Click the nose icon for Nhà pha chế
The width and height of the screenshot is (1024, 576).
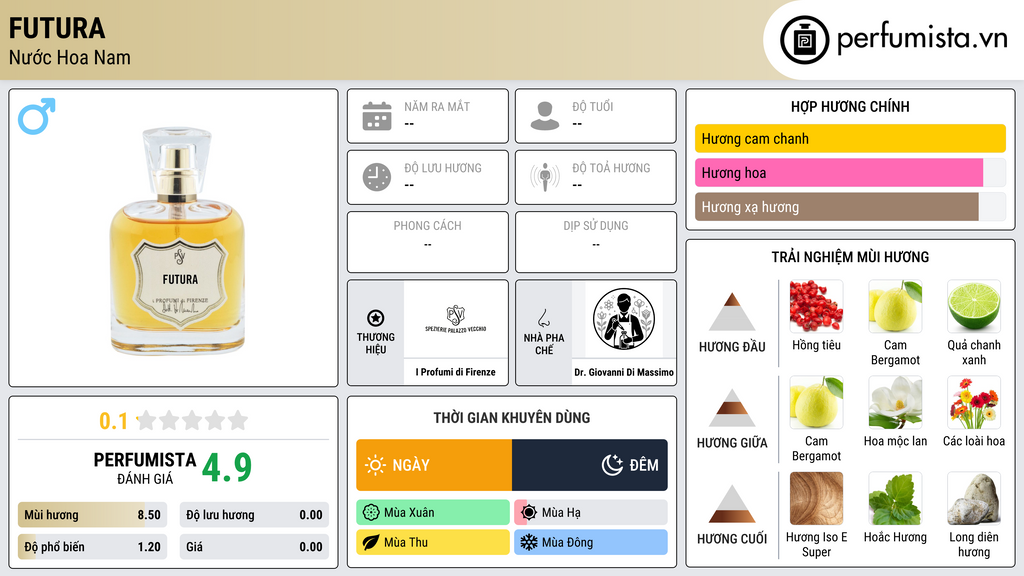tap(543, 318)
